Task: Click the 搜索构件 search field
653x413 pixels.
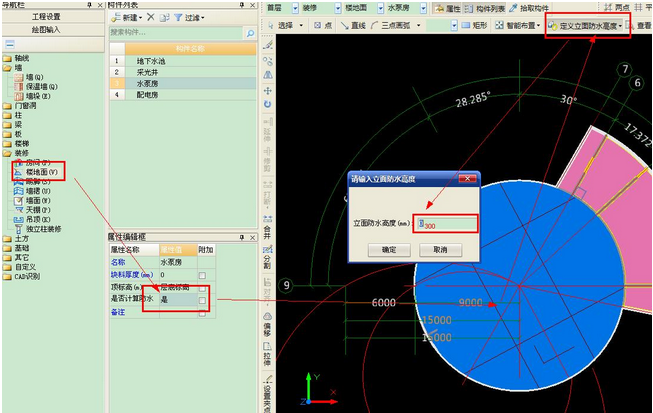Action: [x=176, y=32]
